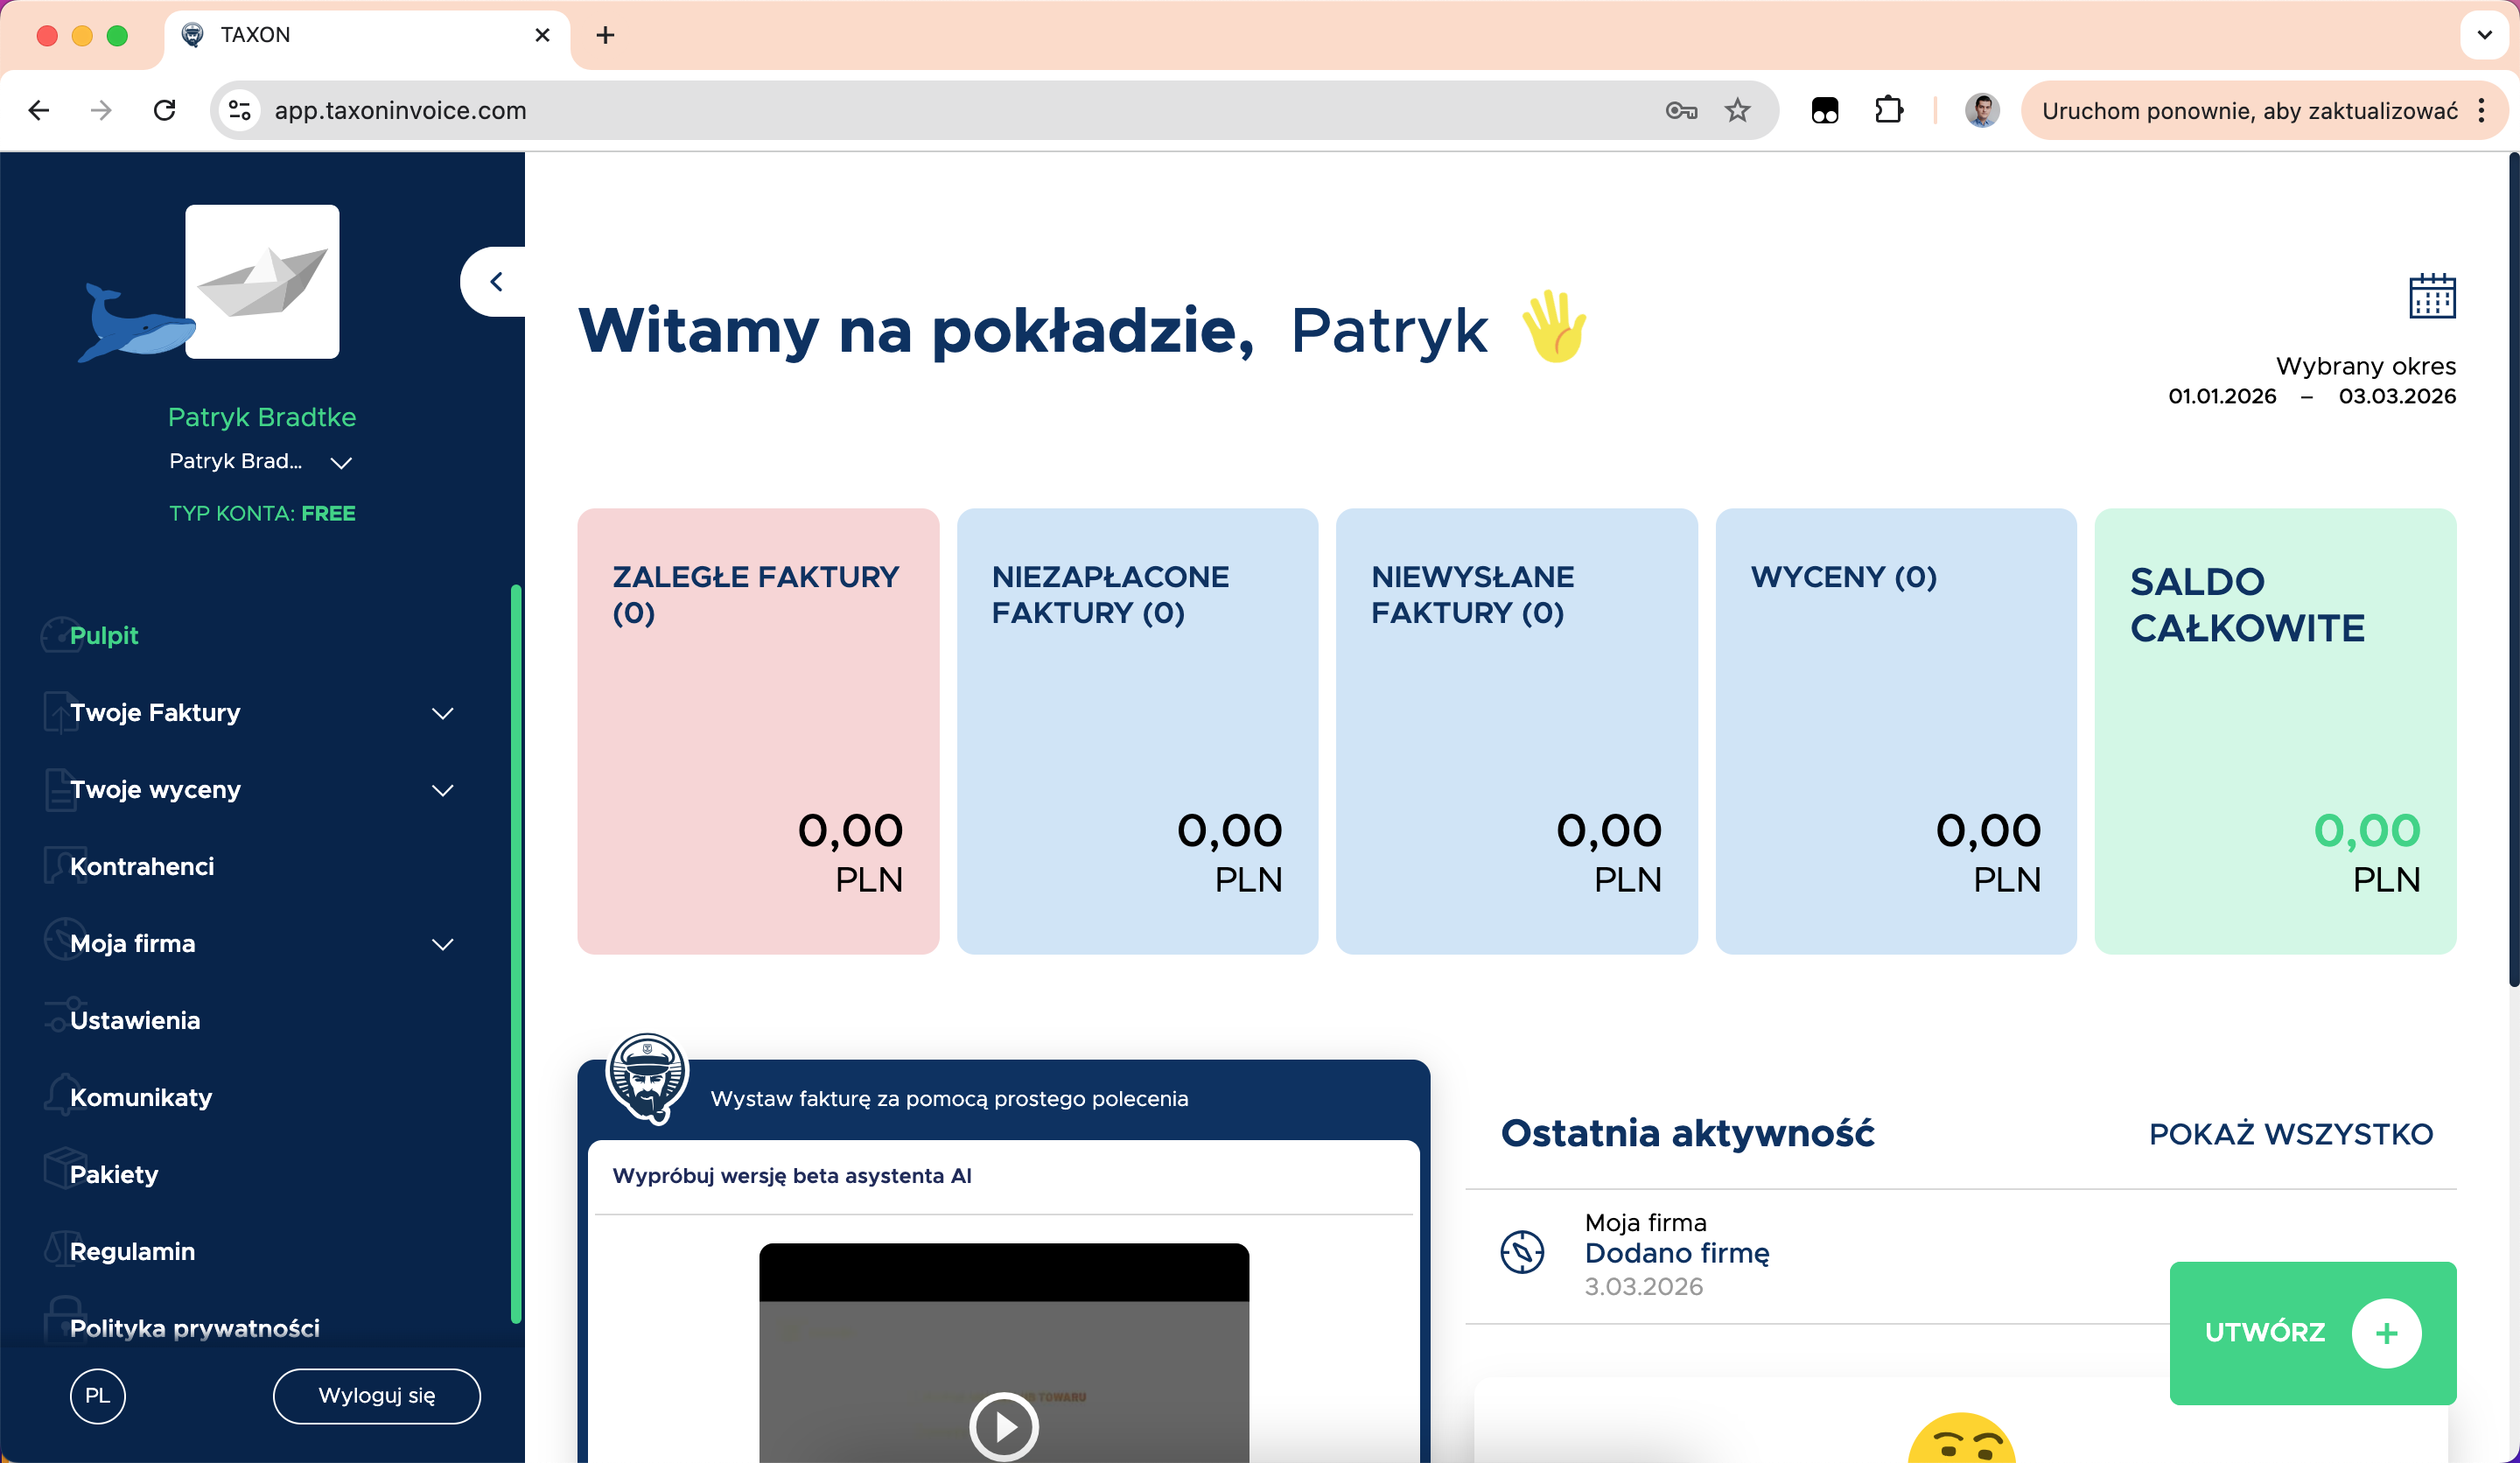Play the AI assistant demo video
The width and height of the screenshot is (2520, 1463).
(1003, 1426)
